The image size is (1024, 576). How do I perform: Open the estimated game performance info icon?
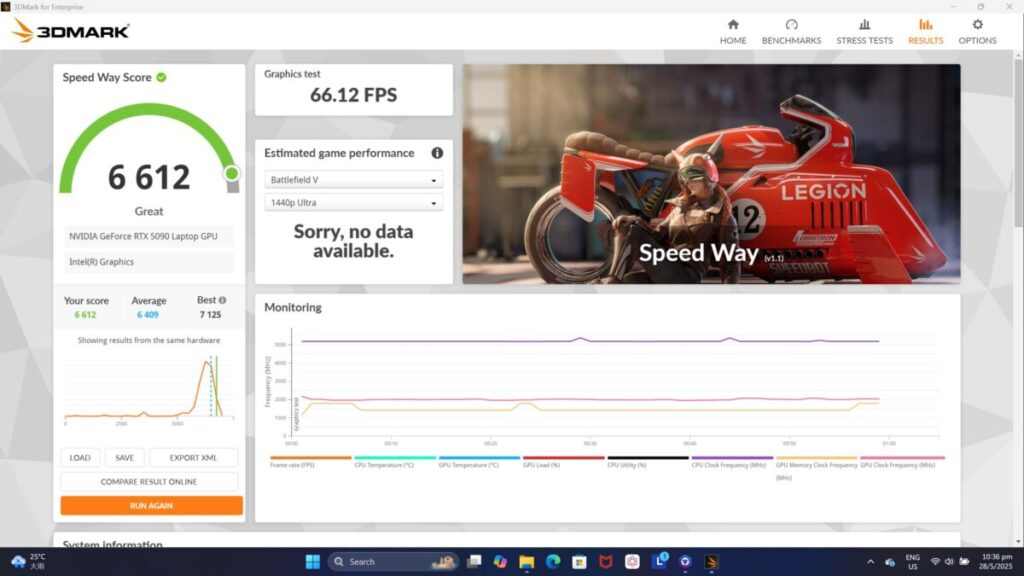(437, 153)
